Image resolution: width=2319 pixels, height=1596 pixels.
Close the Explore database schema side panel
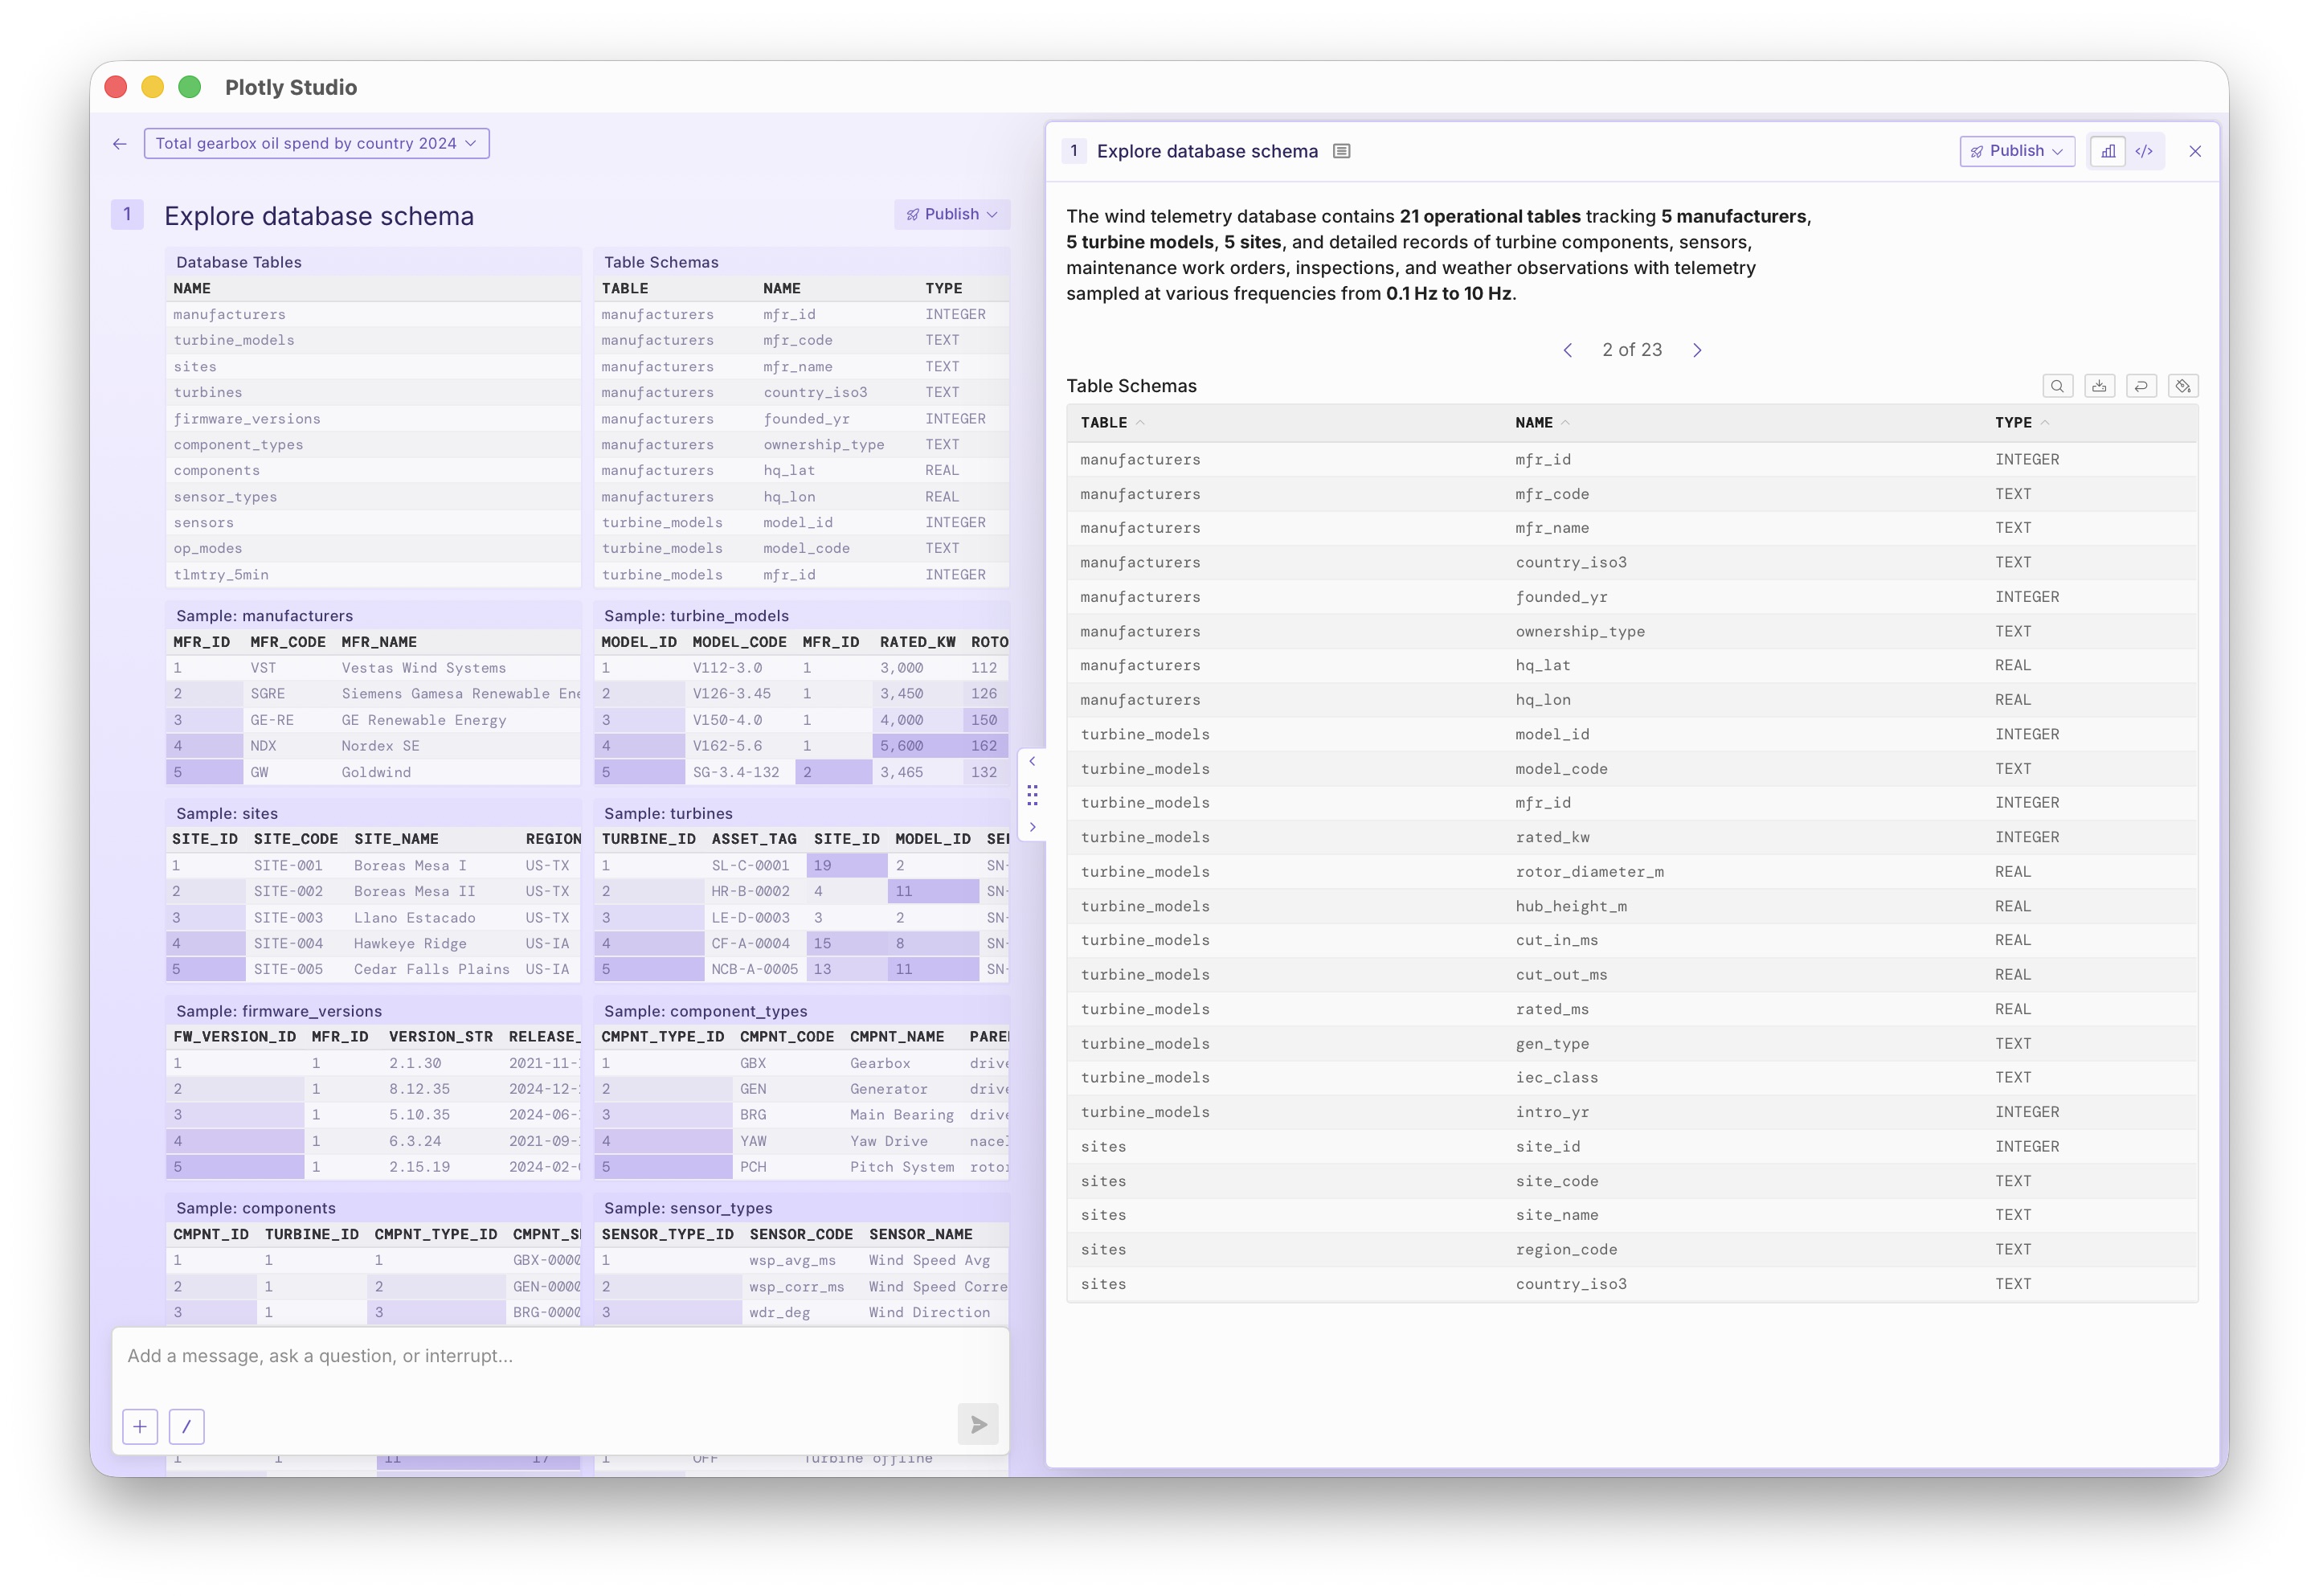click(x=2195, y=151)
